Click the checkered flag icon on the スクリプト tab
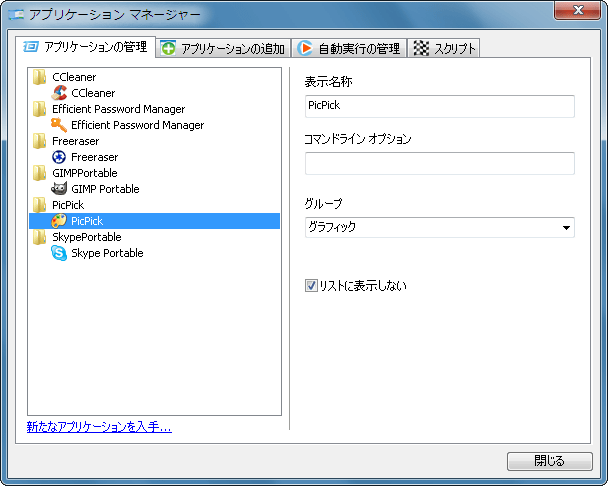Screen dimensions: 608x486 [x=421, y=48]
